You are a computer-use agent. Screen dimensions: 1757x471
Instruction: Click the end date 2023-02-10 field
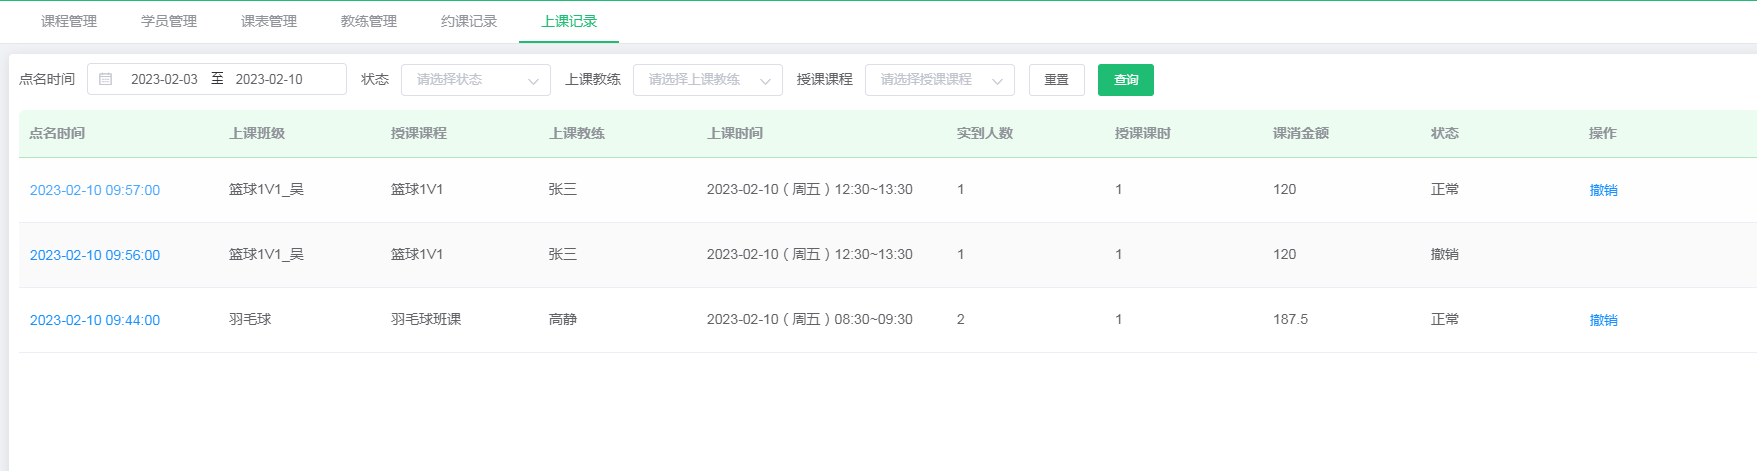click(269, 79)
